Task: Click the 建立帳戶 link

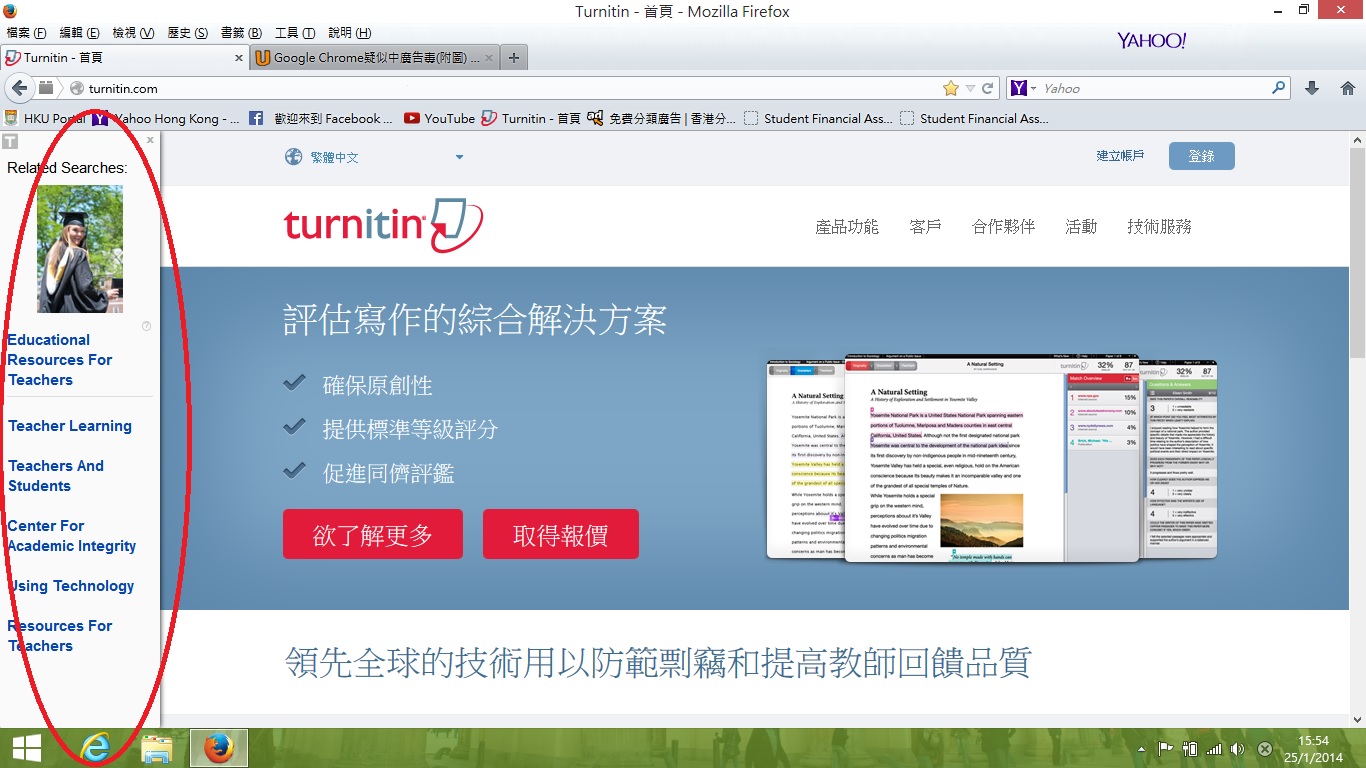Action: click(x=1120, y=156)
